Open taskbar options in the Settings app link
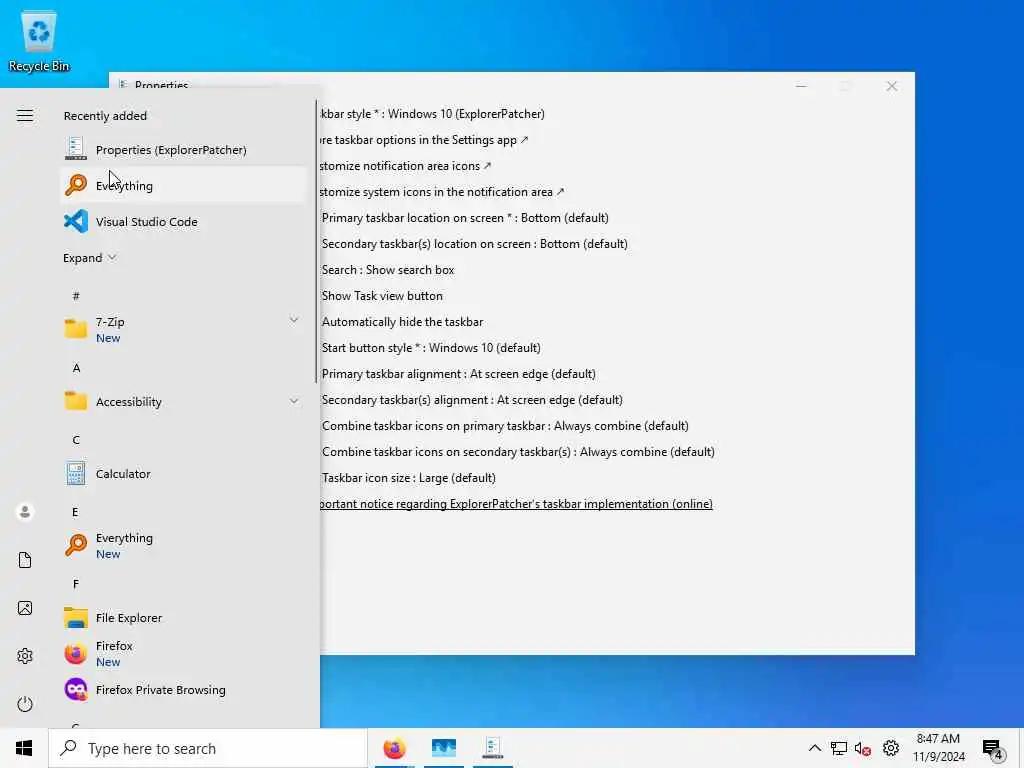Image resolution: width=1024 pixels, height=768 pixels. pyautogui.click(x=424, y=140)
